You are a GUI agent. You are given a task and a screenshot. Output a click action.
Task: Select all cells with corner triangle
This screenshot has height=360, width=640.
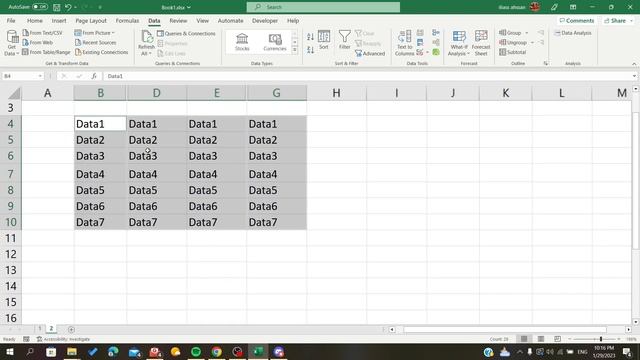point(14,93)
